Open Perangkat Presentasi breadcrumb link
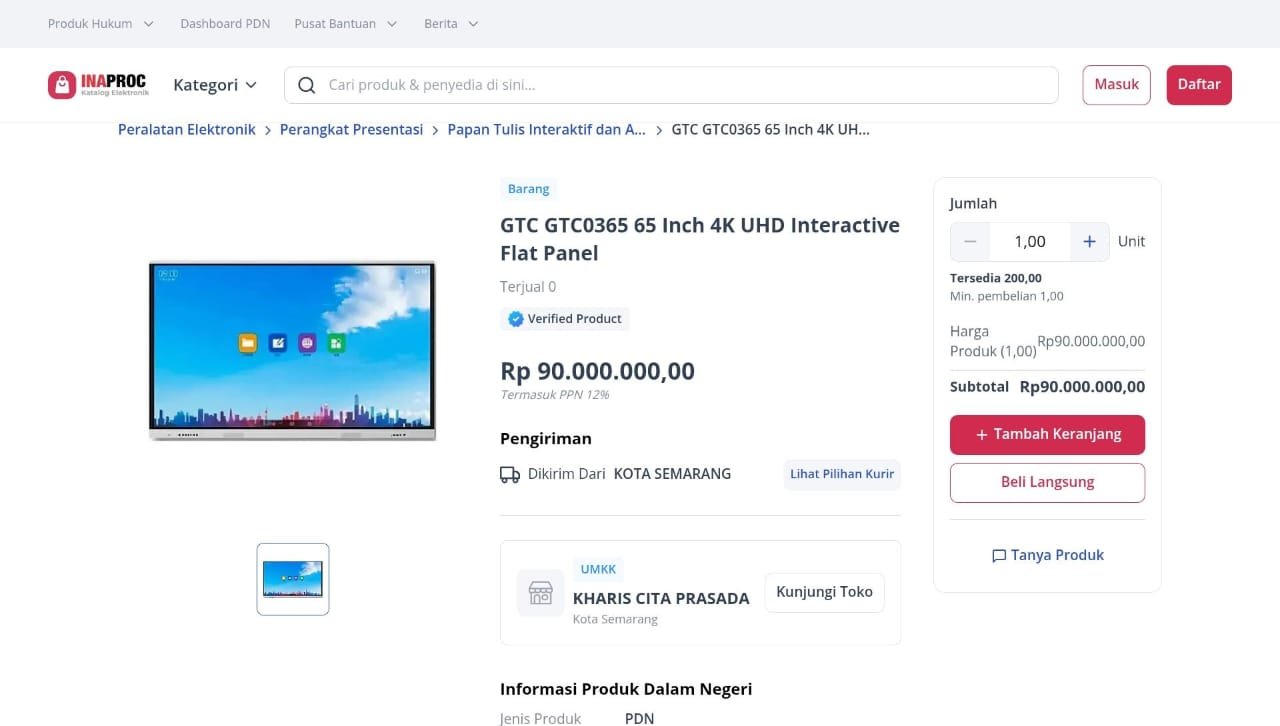This screenshot has height=726, width=1280. click(x=351, y=130)
